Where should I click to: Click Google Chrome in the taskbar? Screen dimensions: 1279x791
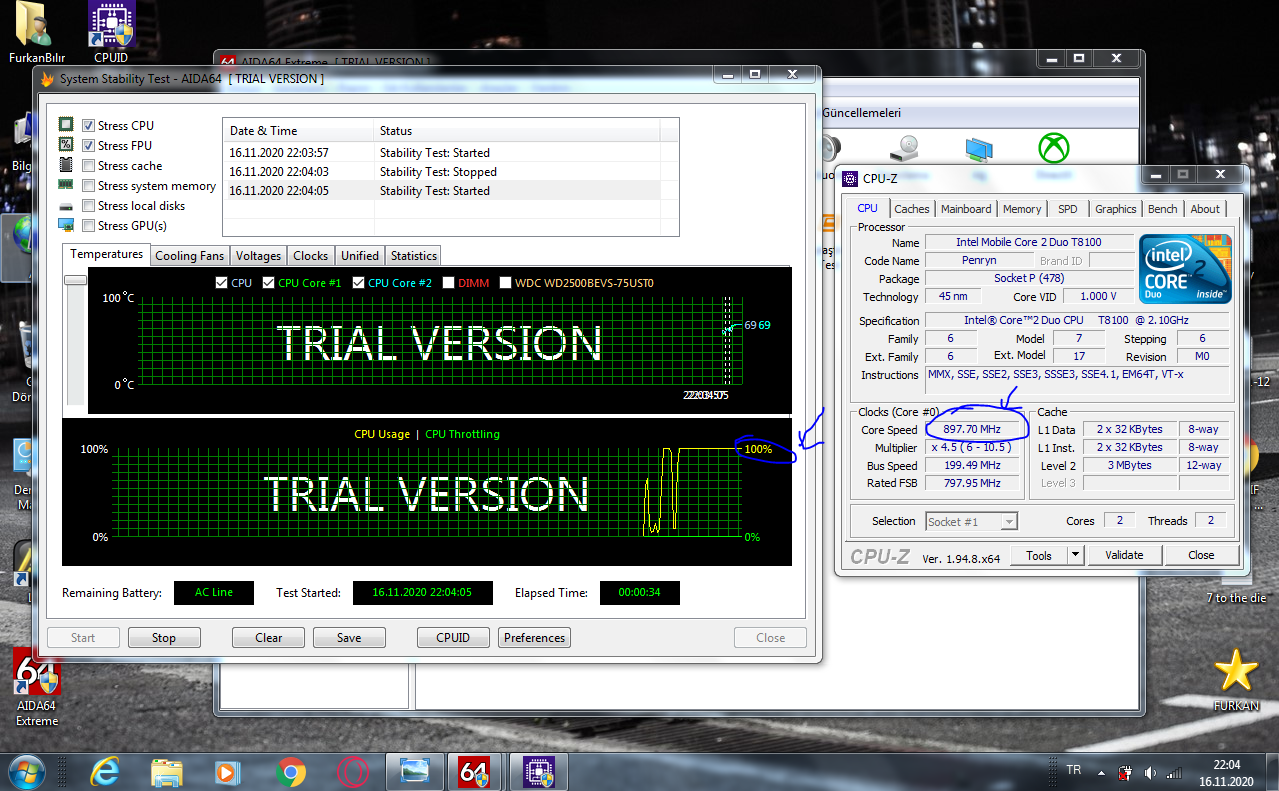coord(291,771)
